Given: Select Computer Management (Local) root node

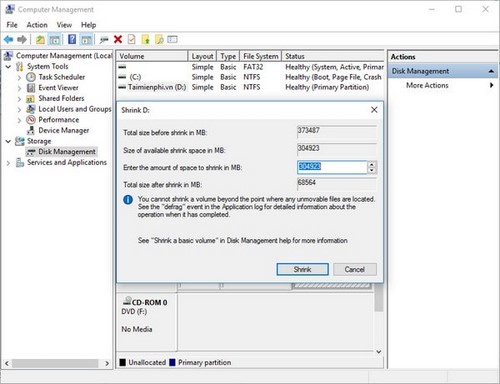Looking at the screenshot, I should [x=64, y=56].
